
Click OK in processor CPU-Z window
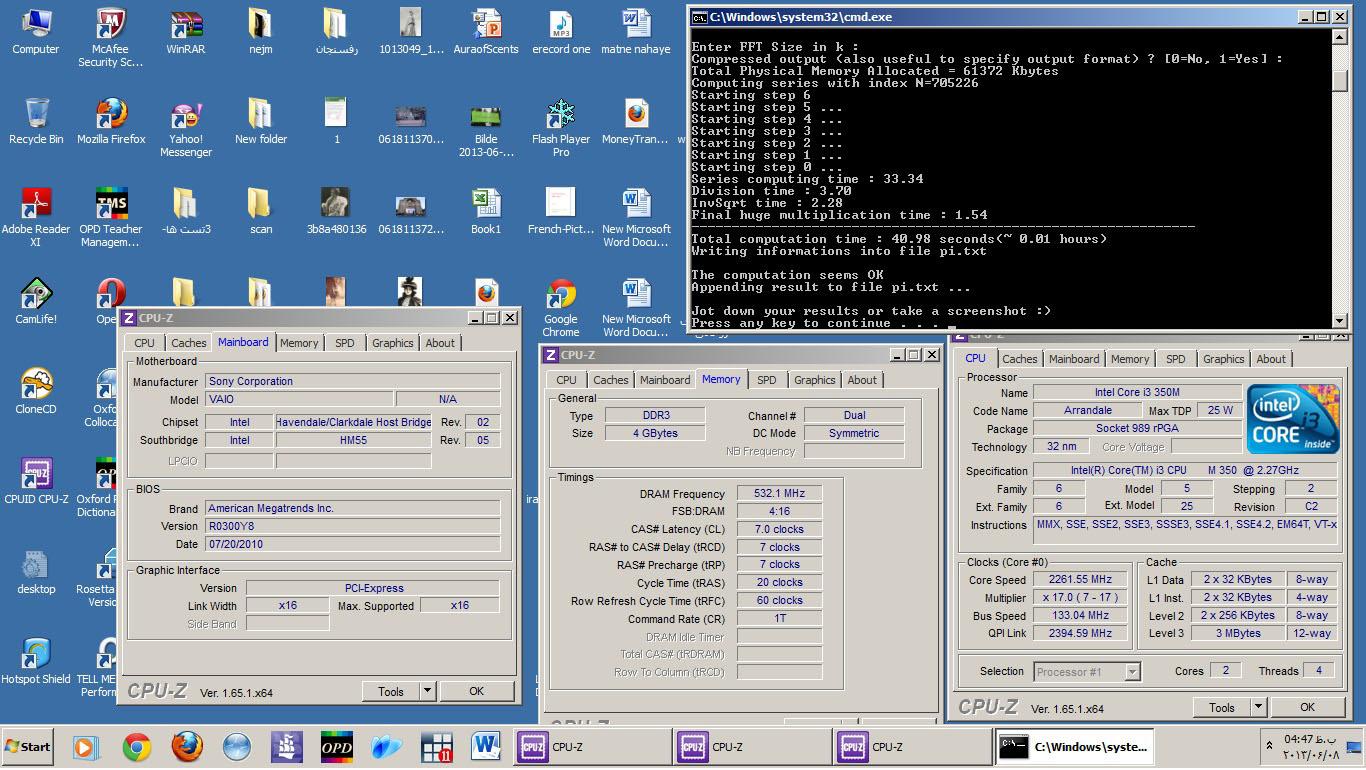(x=1307, y=707)
